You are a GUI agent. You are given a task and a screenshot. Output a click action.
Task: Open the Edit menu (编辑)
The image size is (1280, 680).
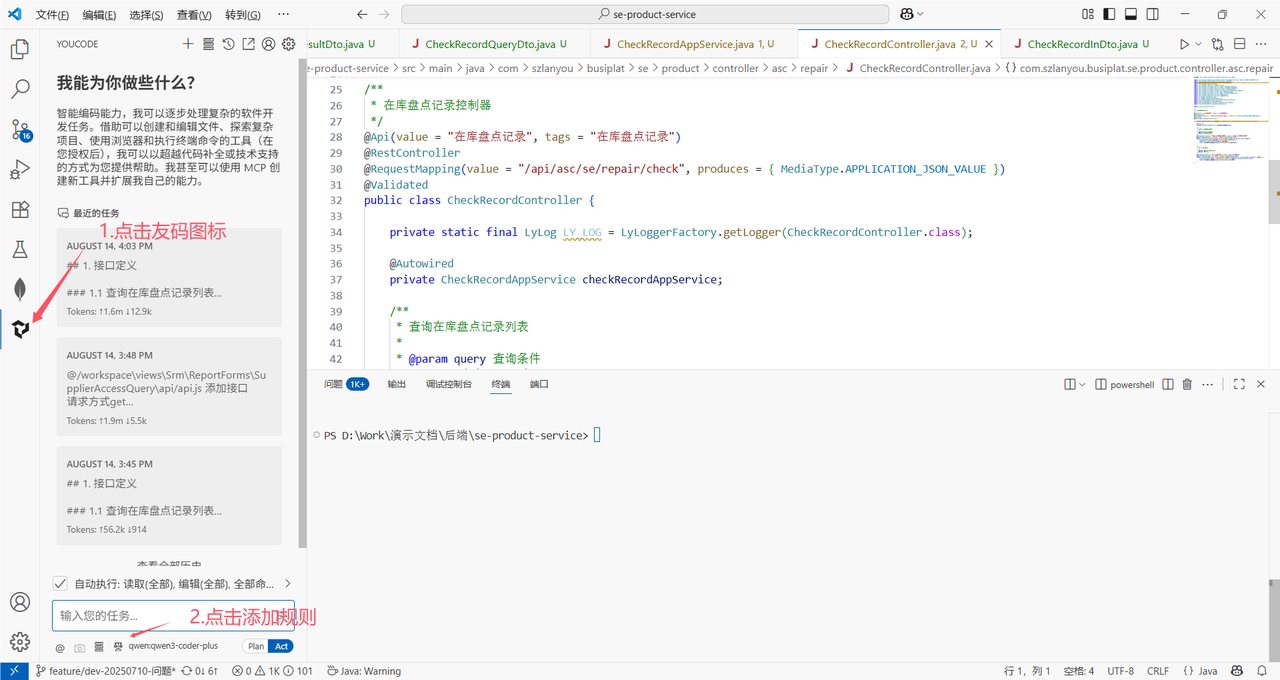coord(99,15)
